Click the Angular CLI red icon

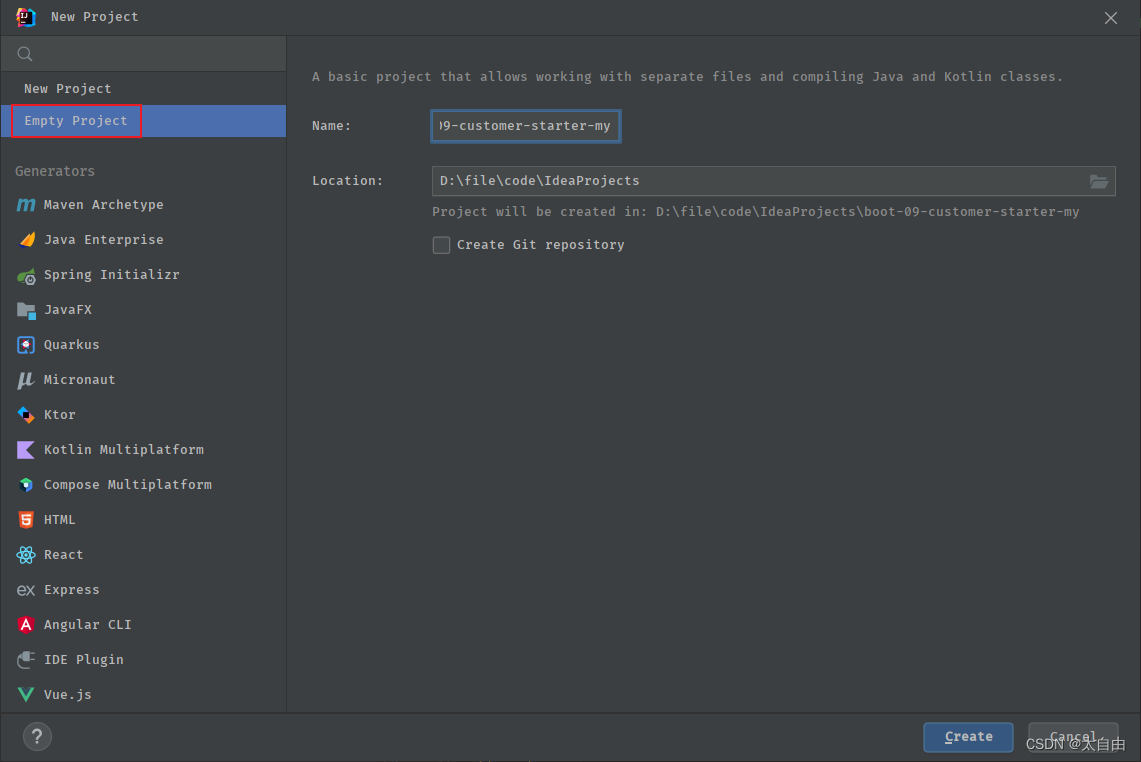coord(25,624)
